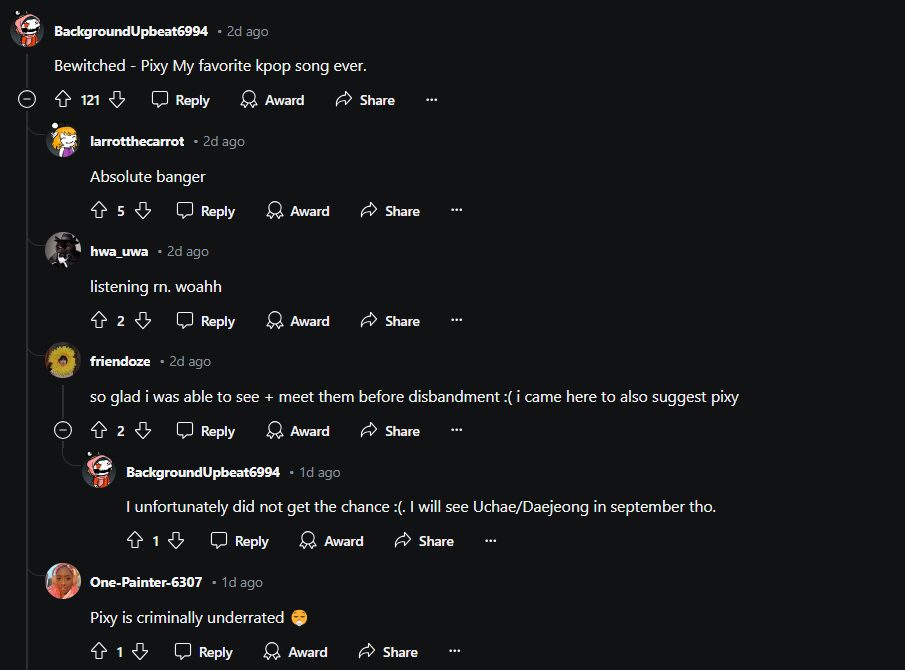Share BackgroundUpbeat6994's reply about Uchae/Daejeong
905x670 pixels.
(424, 541)
